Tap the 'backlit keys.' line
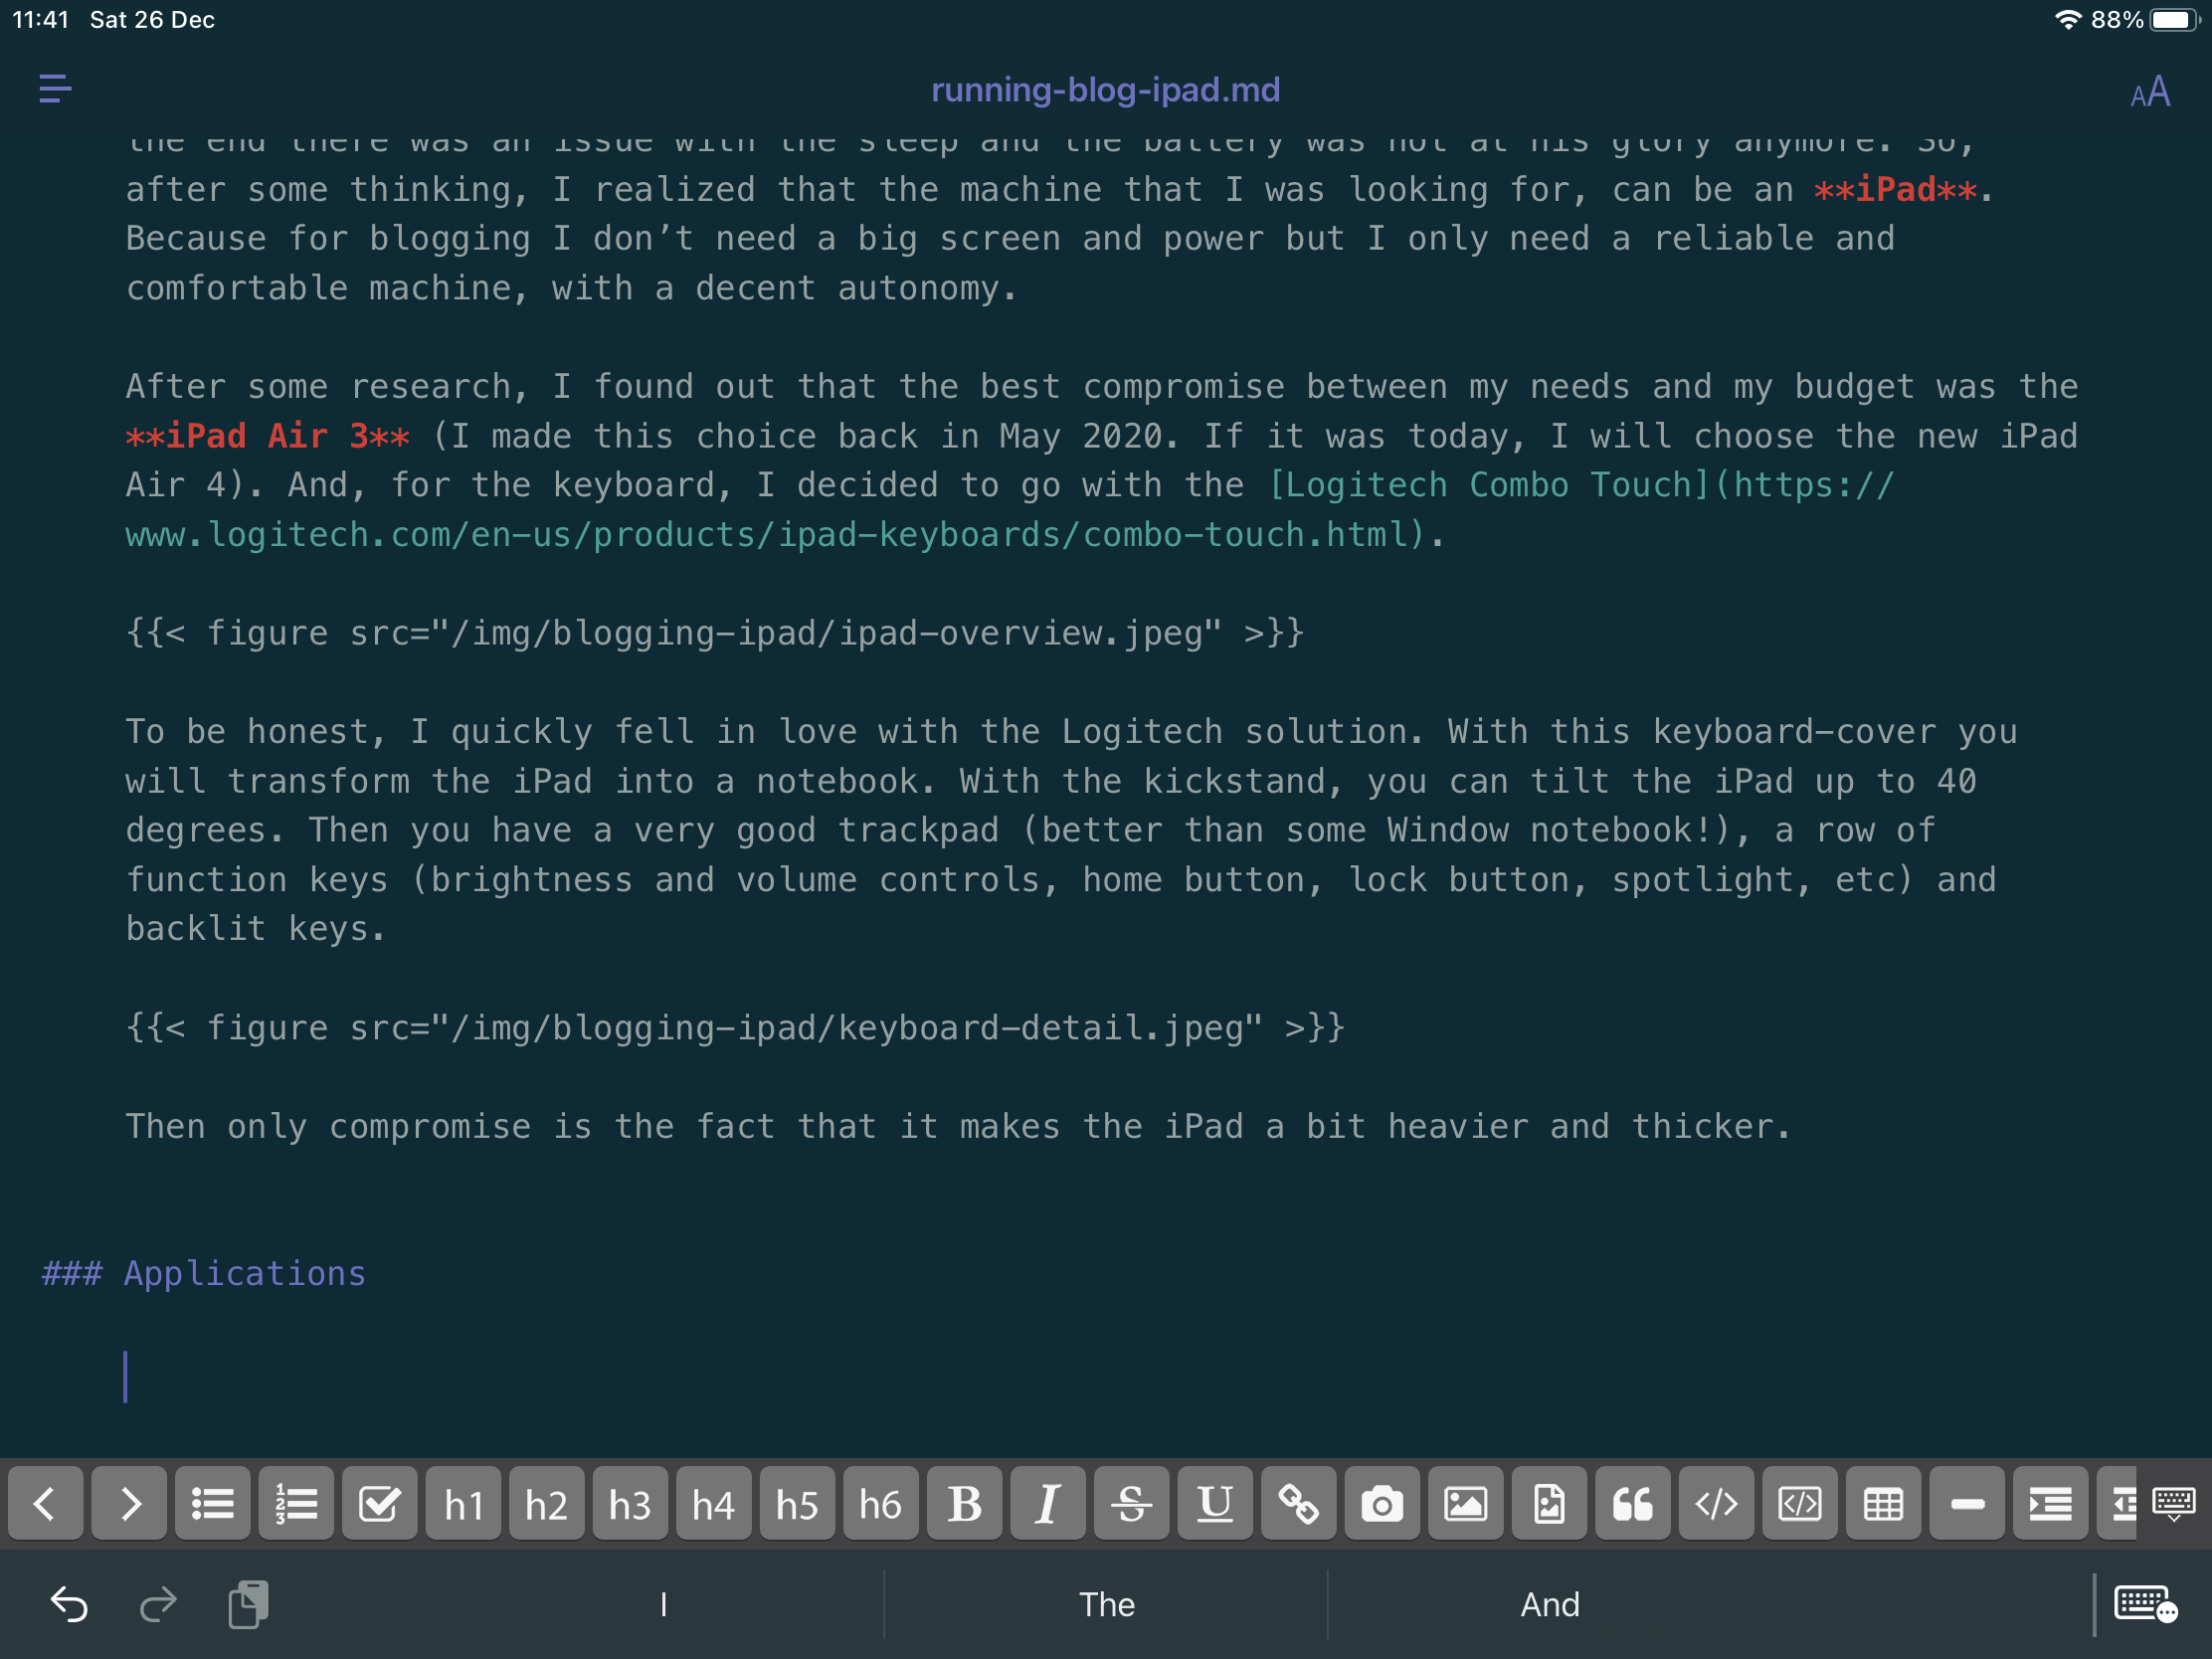Screen dimensions: 2212x1659 click(x=256, y=928)
